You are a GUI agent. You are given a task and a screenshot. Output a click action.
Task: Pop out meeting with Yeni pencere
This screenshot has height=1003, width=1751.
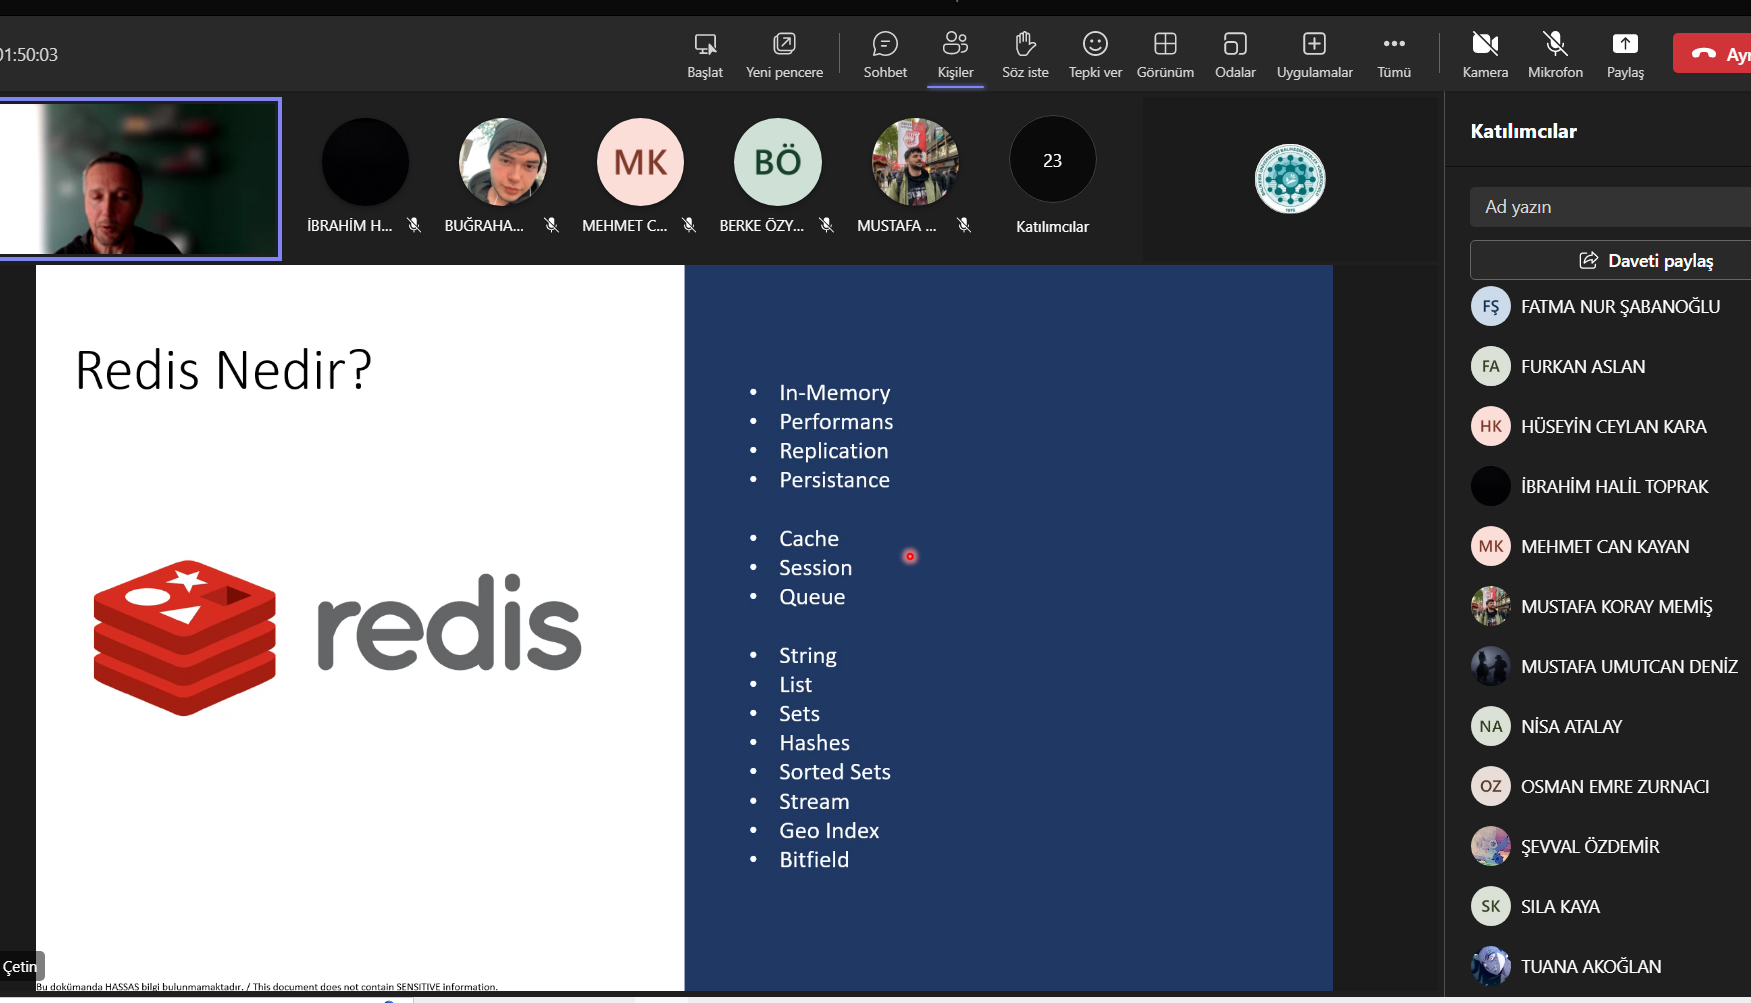point(784,55)
